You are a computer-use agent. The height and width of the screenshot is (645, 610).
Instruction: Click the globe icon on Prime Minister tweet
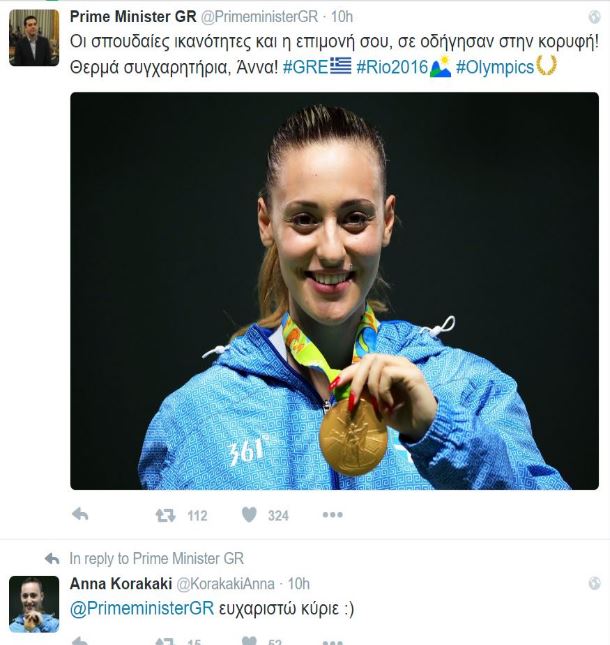(594, 17)
